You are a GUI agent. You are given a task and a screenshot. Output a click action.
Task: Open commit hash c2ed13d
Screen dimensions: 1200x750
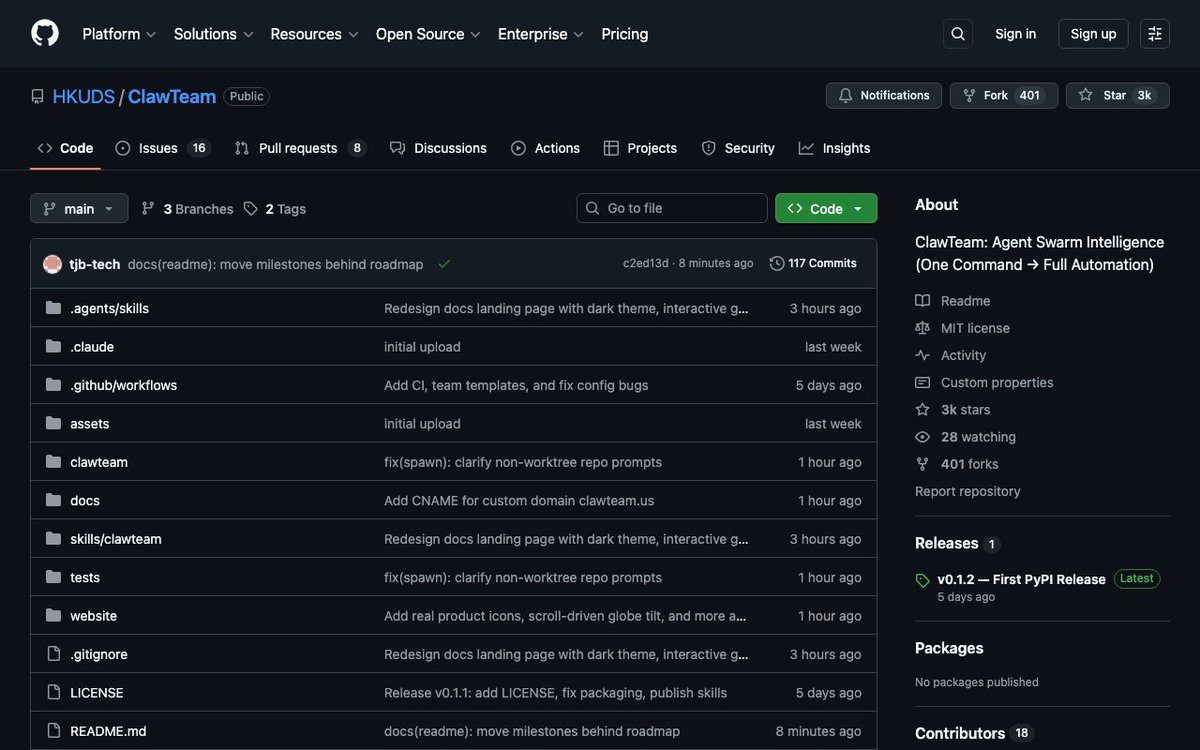[645, 264]
